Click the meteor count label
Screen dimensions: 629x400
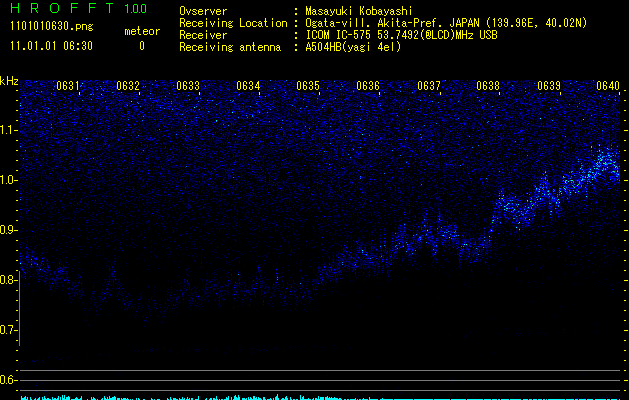click(142, 31)
